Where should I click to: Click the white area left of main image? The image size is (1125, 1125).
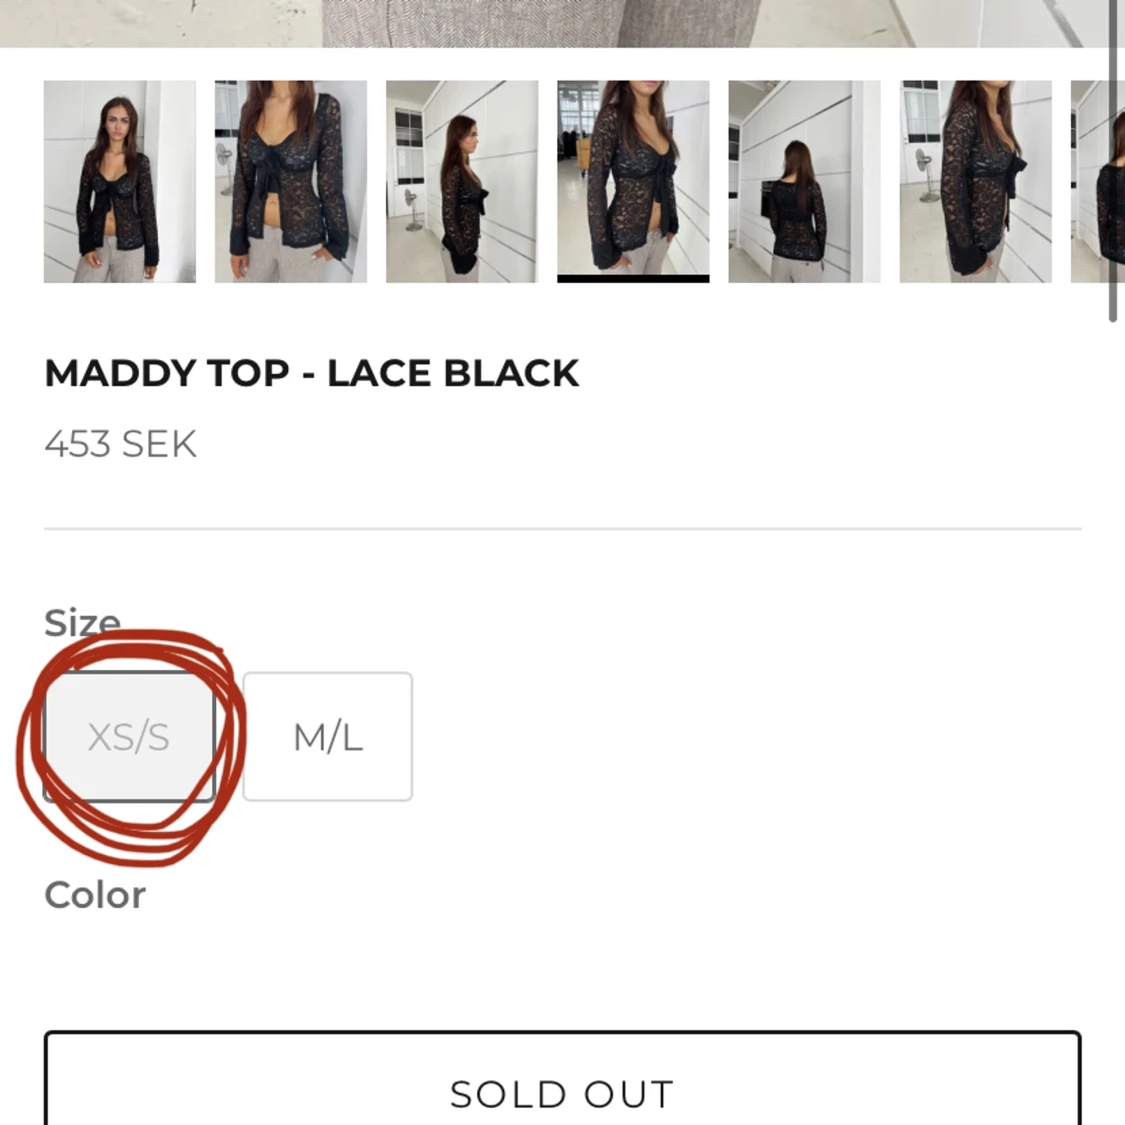160,22
